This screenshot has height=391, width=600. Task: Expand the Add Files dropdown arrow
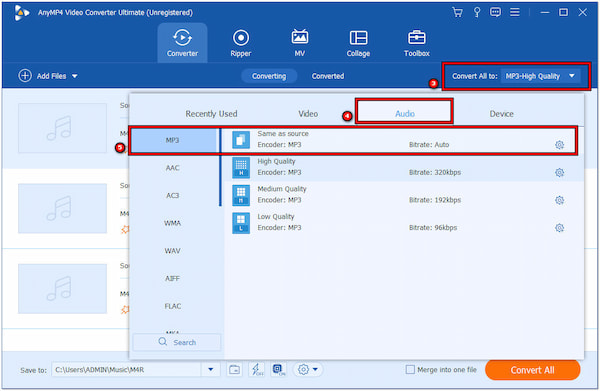(x=75, y=76)
